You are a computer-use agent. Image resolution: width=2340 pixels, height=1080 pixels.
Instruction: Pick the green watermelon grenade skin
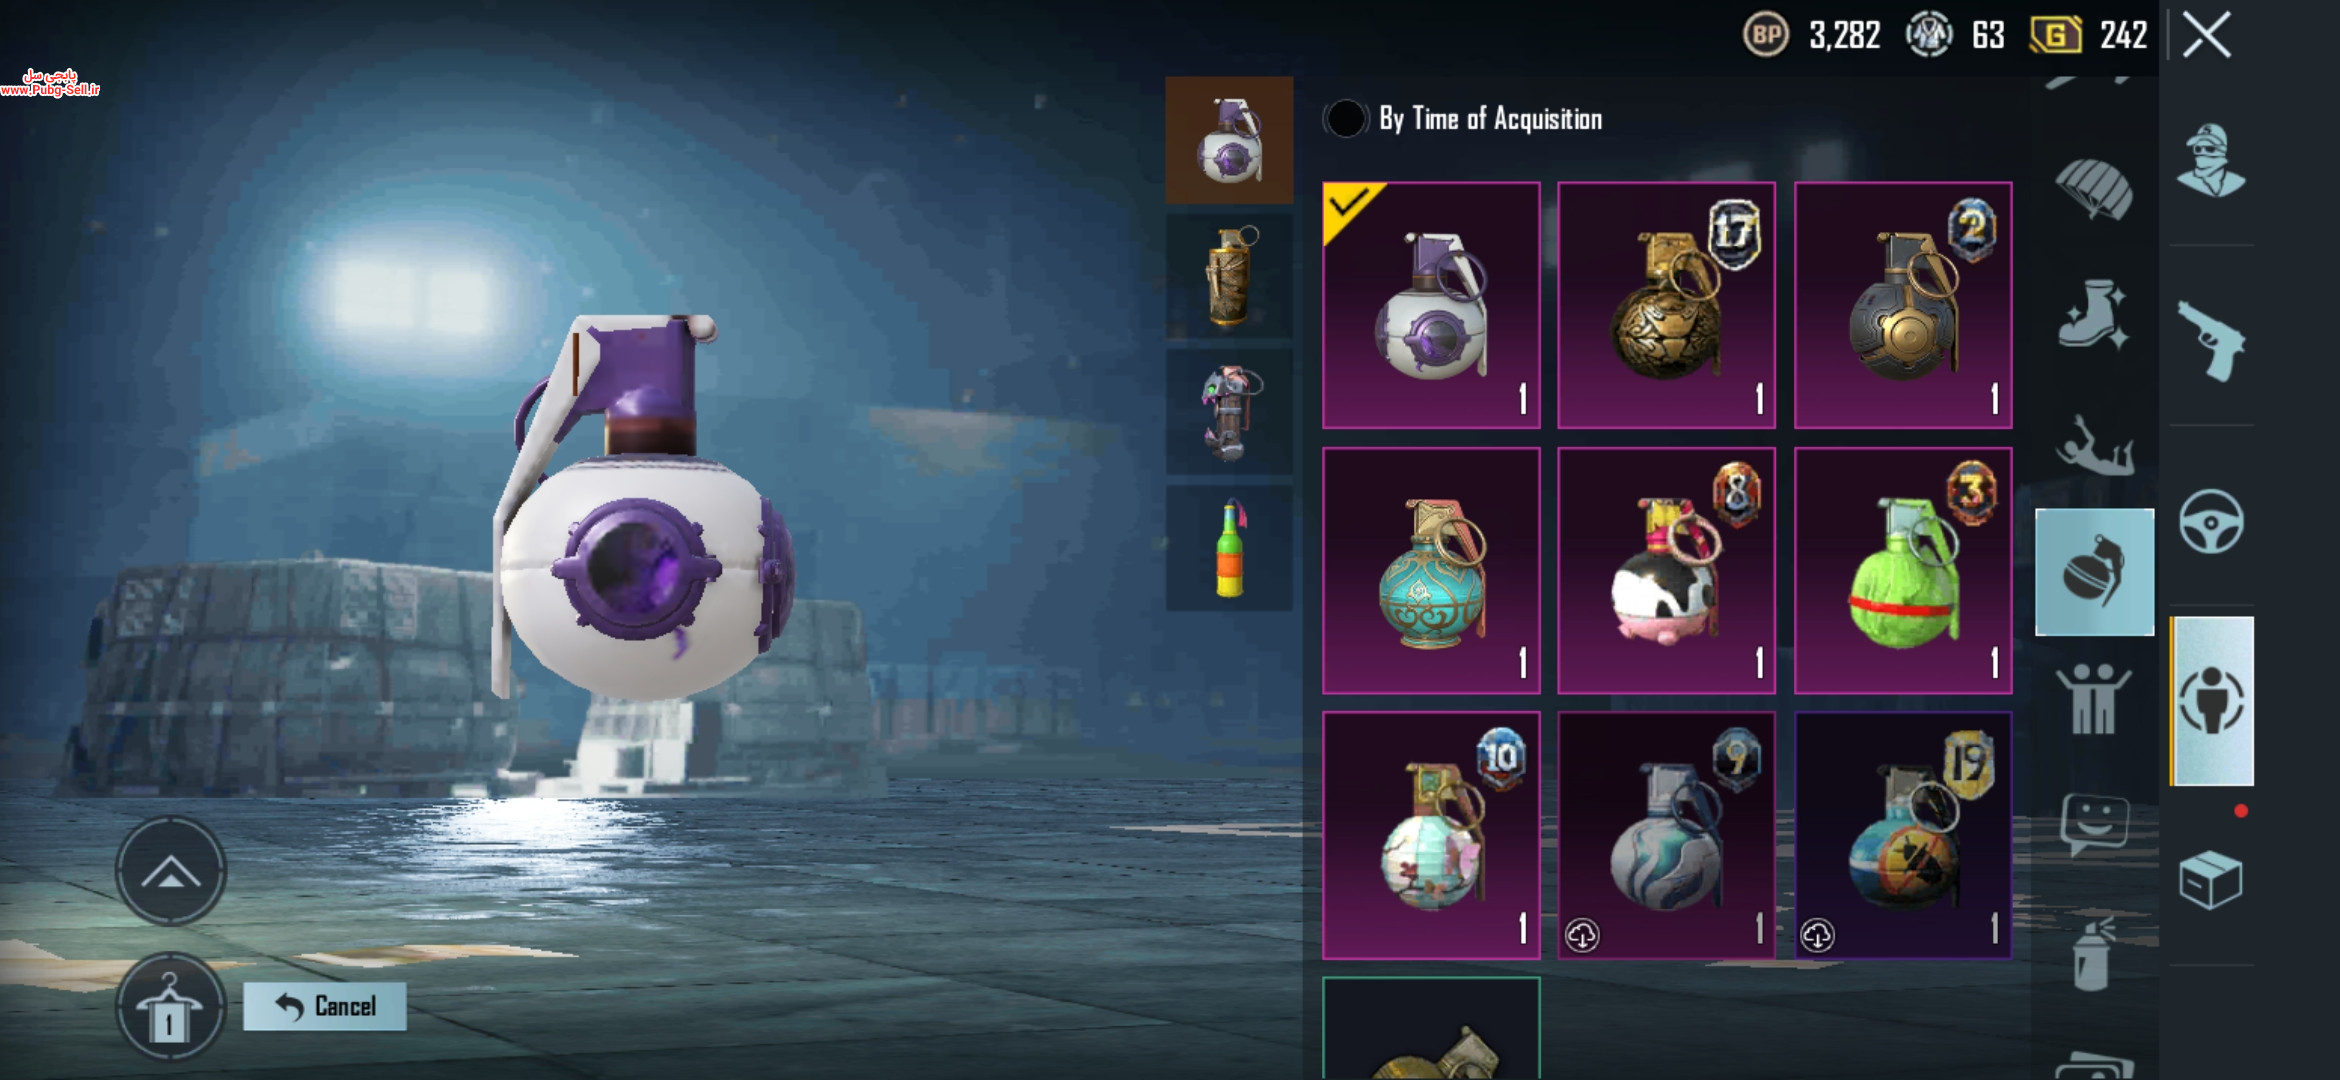pyautogui.click(x=1903, y=570)
